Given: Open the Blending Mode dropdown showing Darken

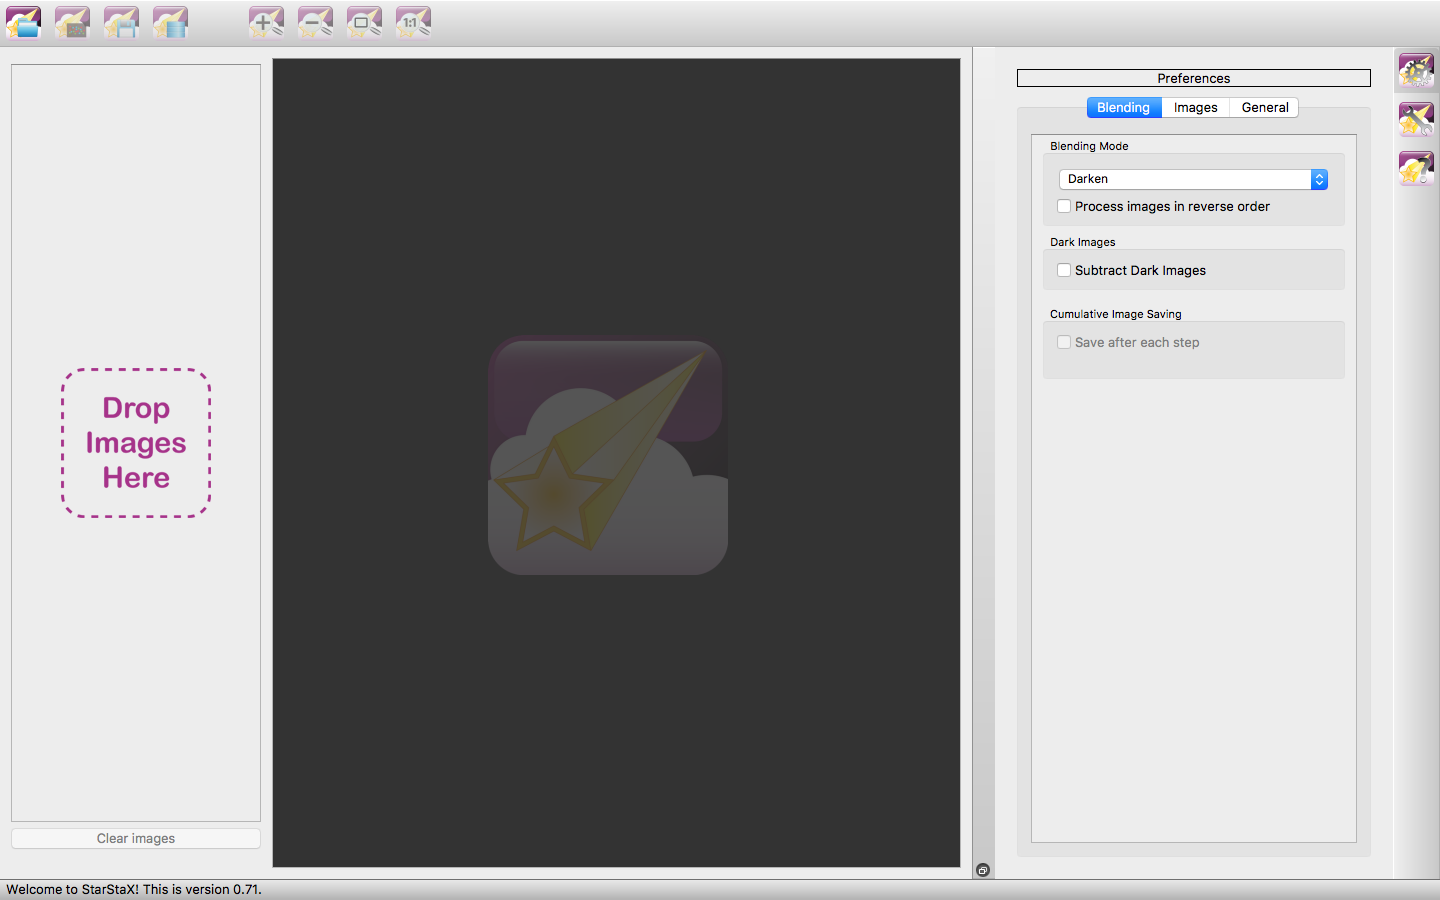Looking at the screenshot, I should [1193, 179].
